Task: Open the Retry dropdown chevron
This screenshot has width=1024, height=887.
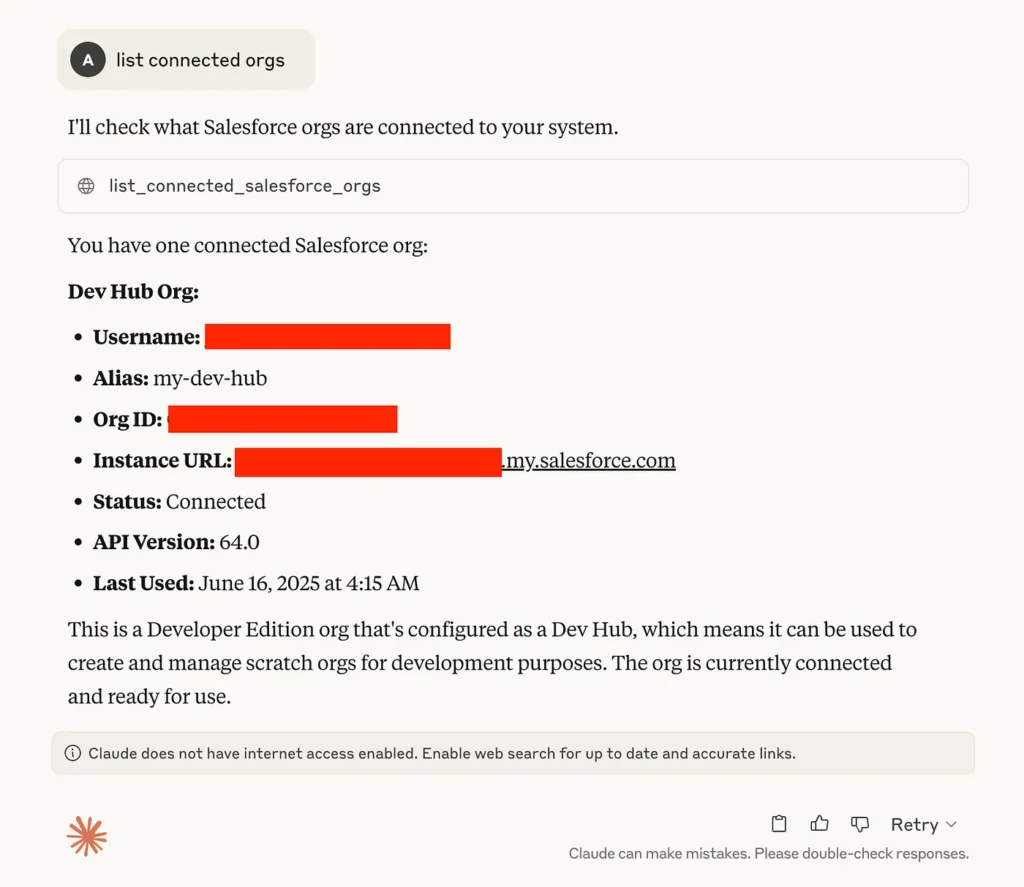Action: coord(952,824)
